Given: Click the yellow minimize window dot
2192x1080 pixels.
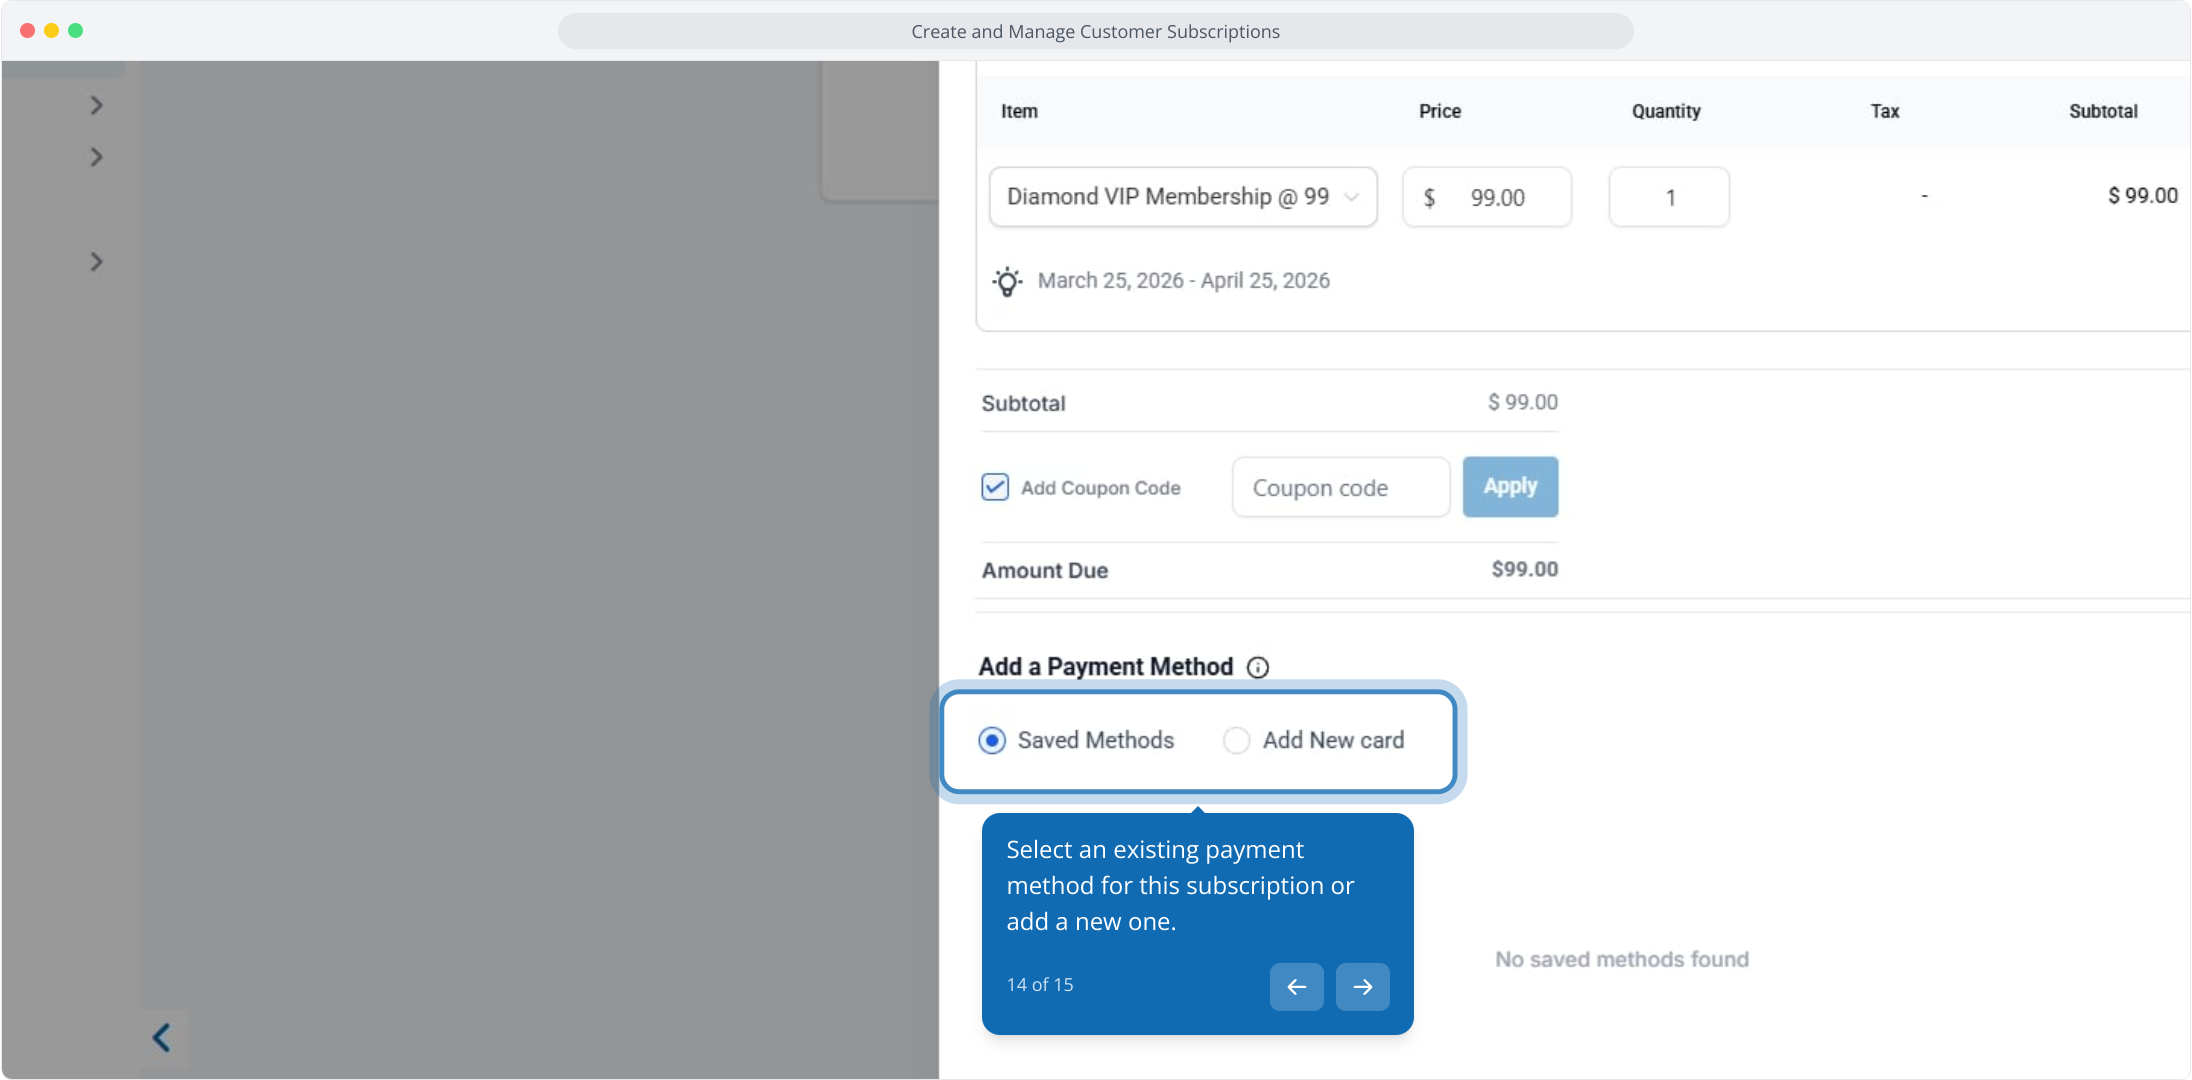Looking at the screenshot, I should pyautogui.click(x=51, y=31).
